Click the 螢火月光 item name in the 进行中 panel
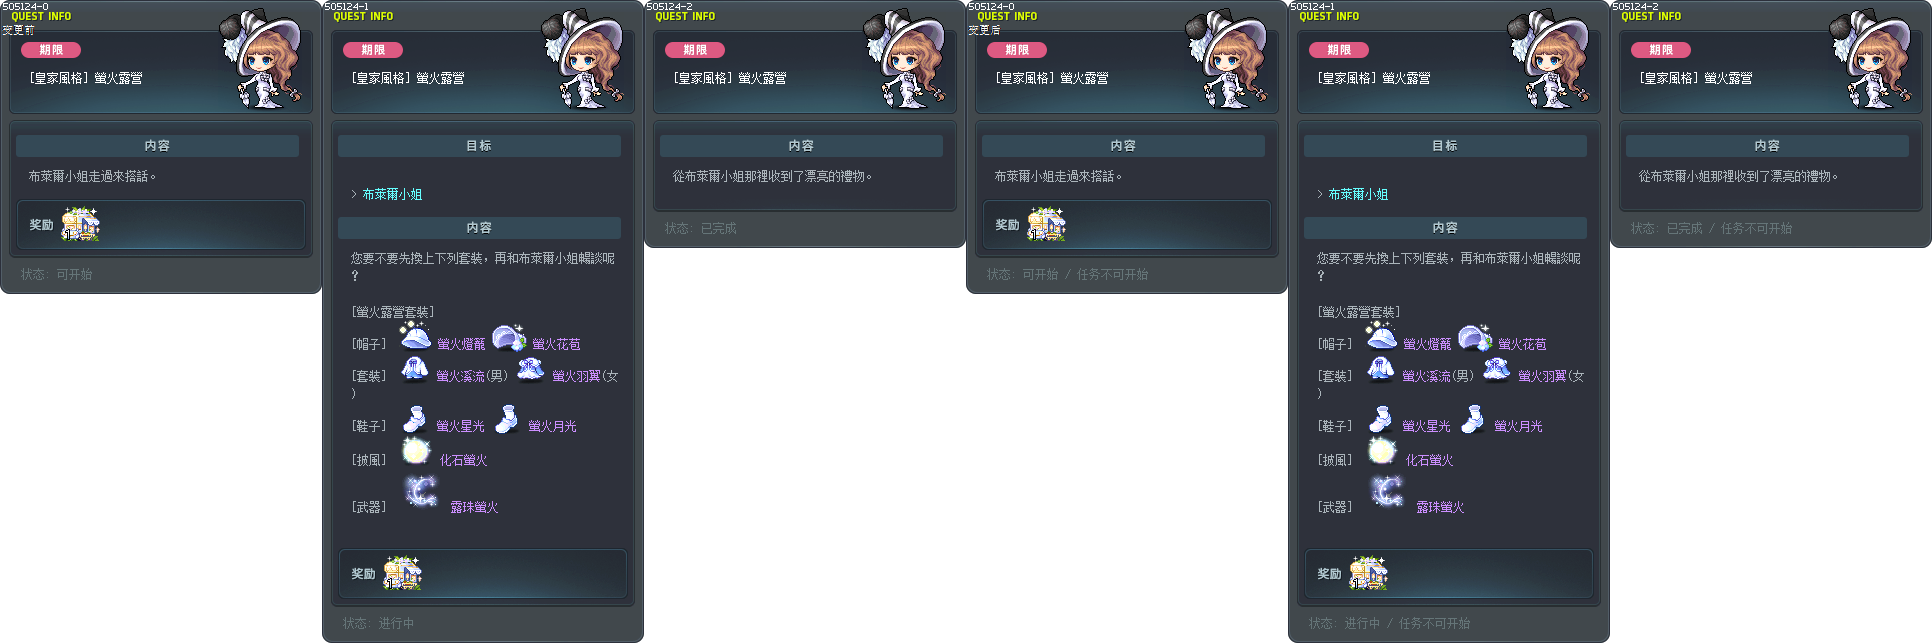 click(x=552, y=426)
